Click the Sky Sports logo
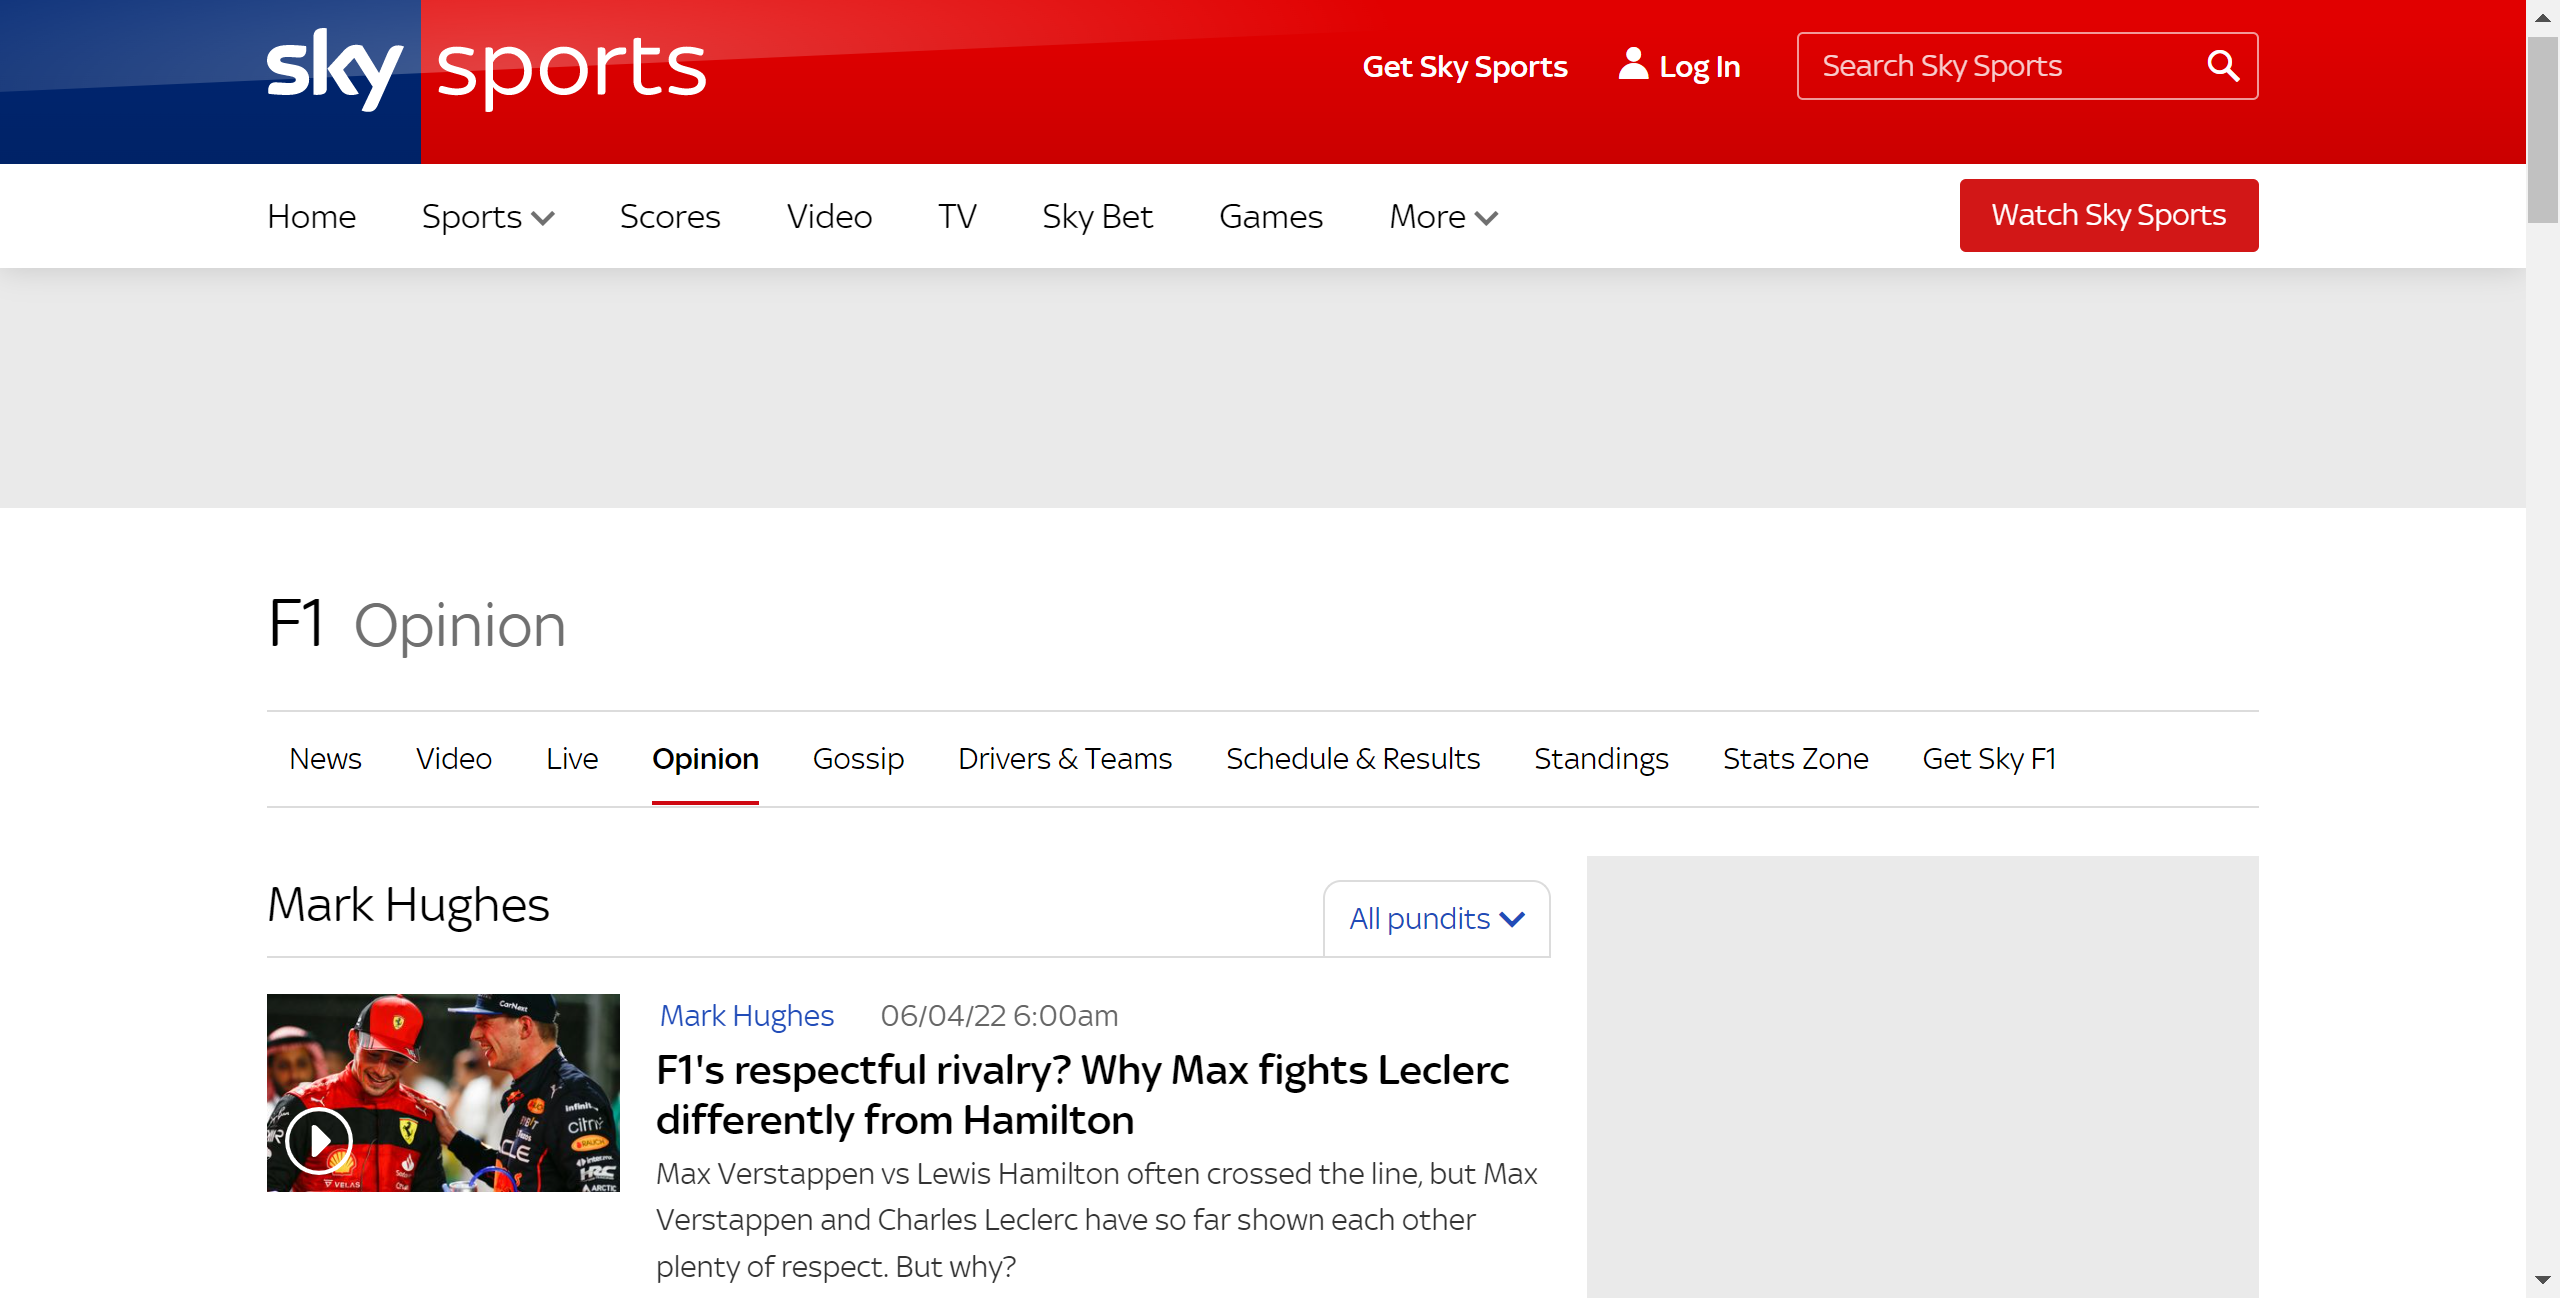This screenshot has height=1298, width=2560. (x=486, y=70)
